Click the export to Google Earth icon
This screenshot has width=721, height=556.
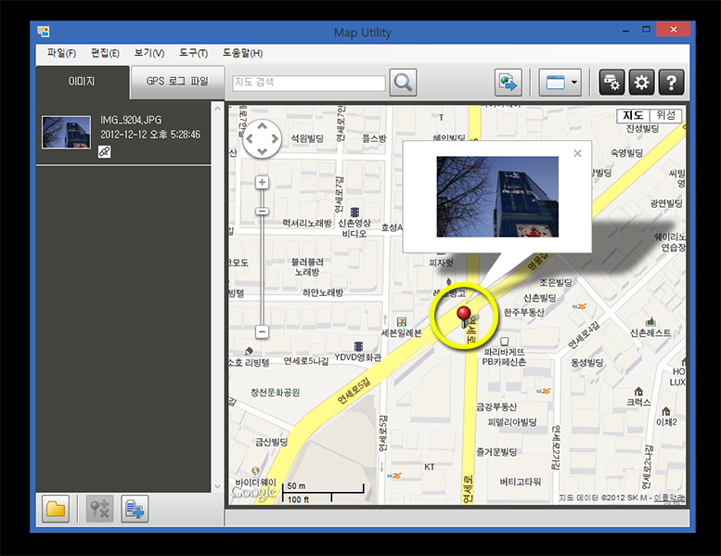click(x=508, y=83)
